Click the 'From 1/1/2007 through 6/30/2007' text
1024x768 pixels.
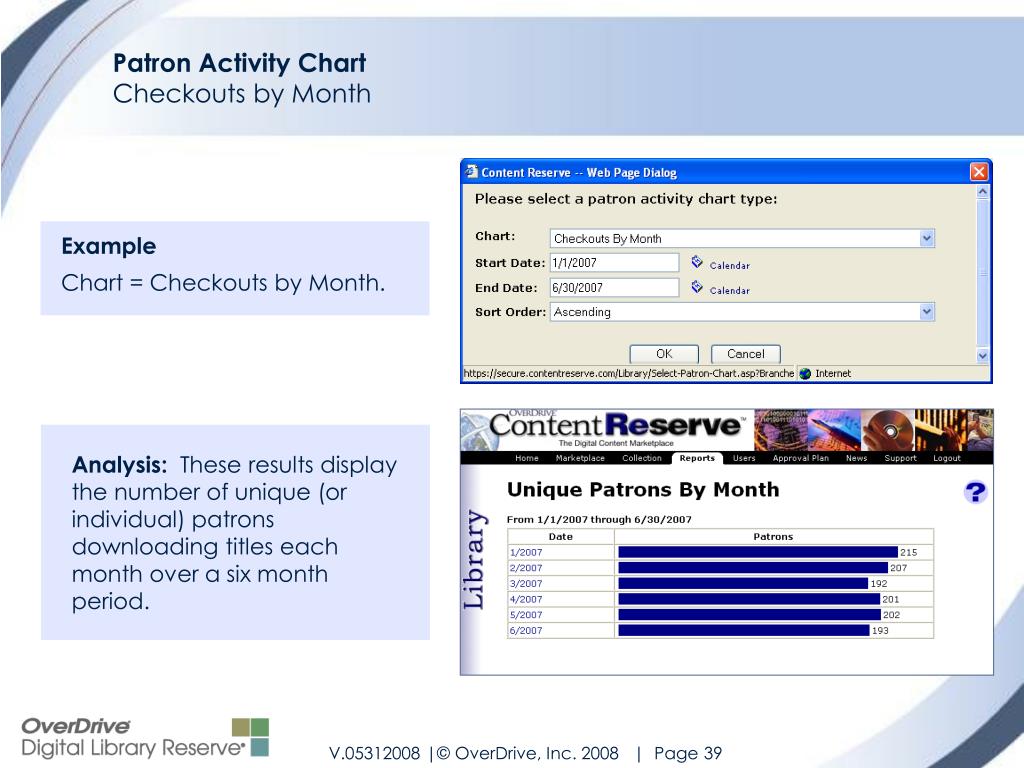599,520
